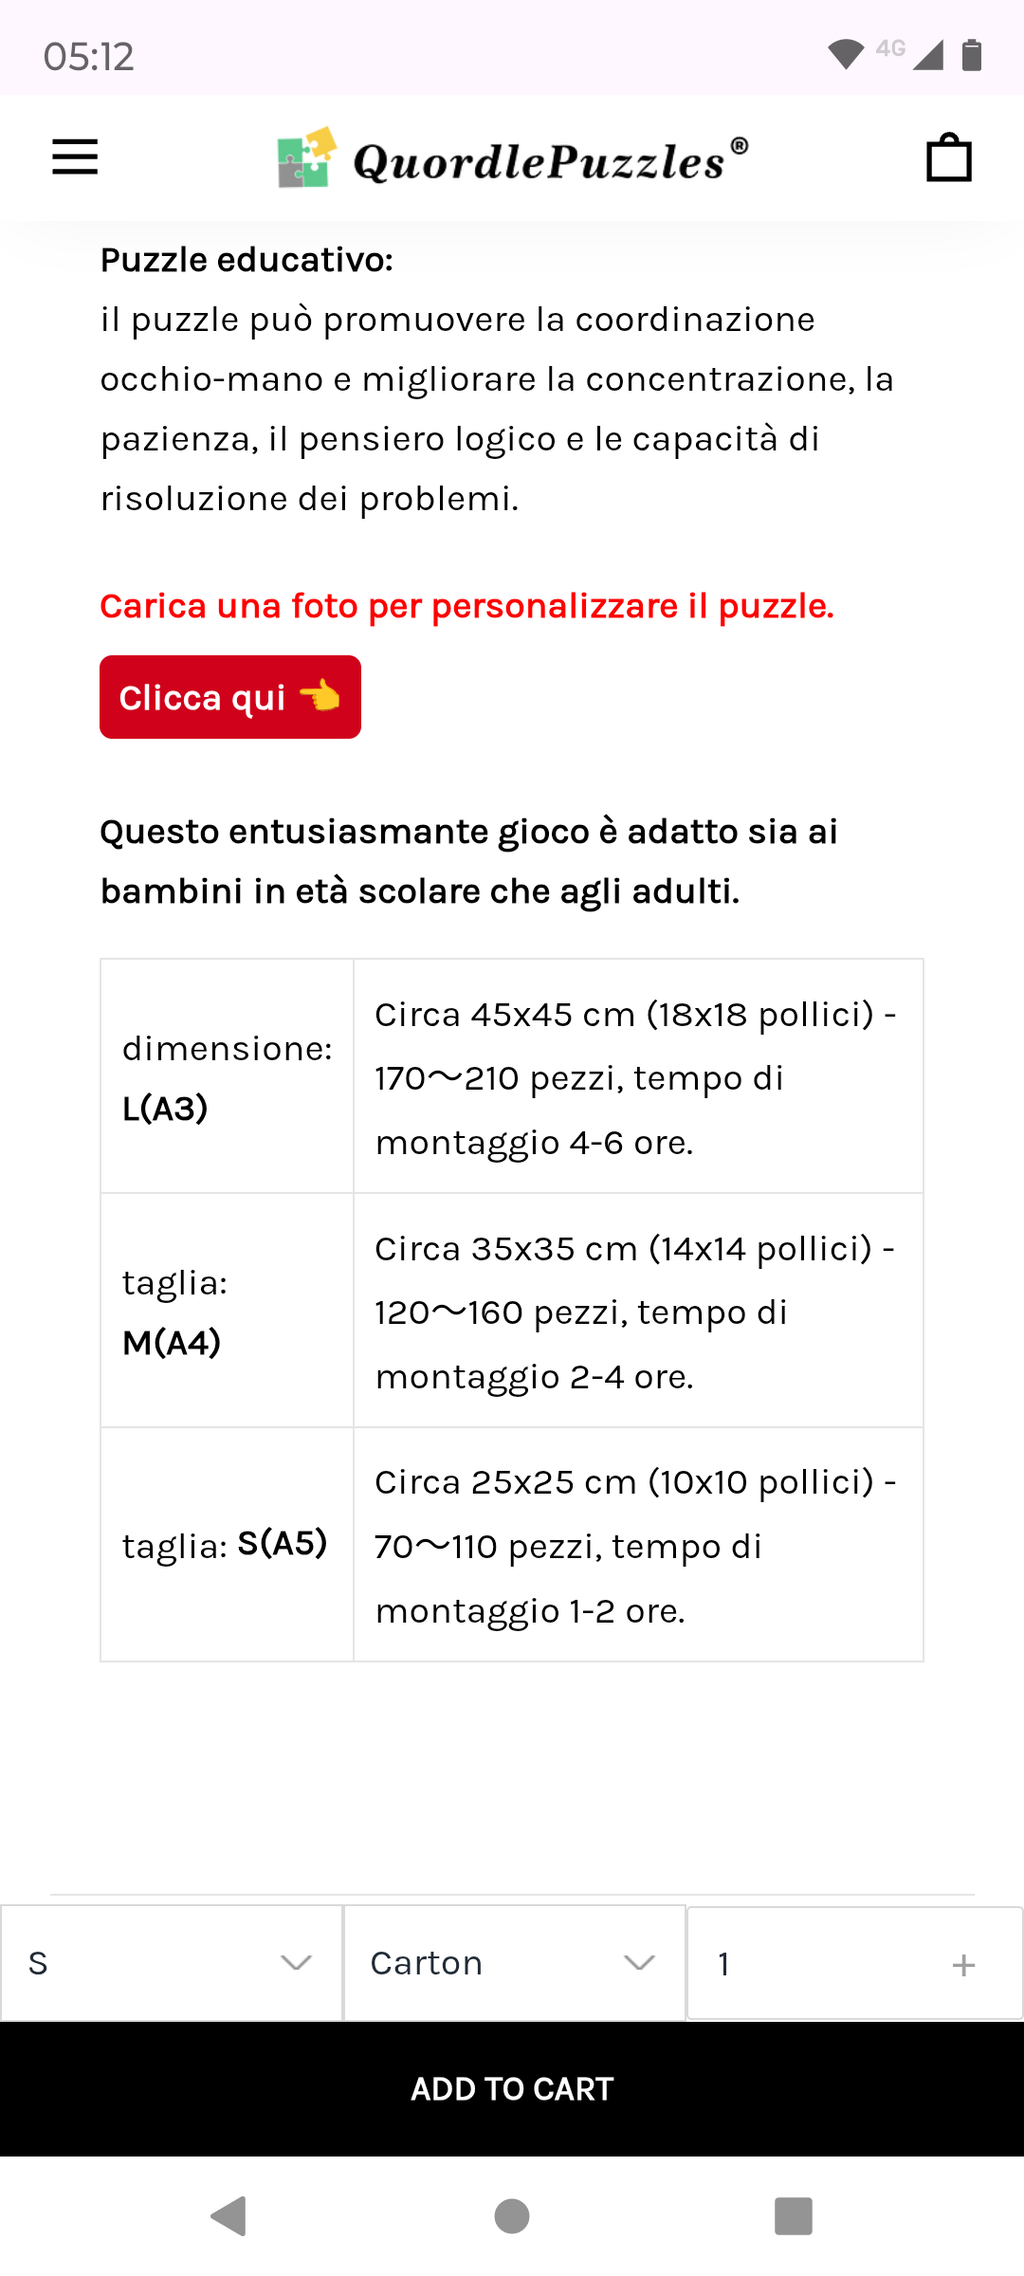Screen dimensions: 1024x2276
Task: Tap the Android back navigation triangle
Action: click(229, 2215)
